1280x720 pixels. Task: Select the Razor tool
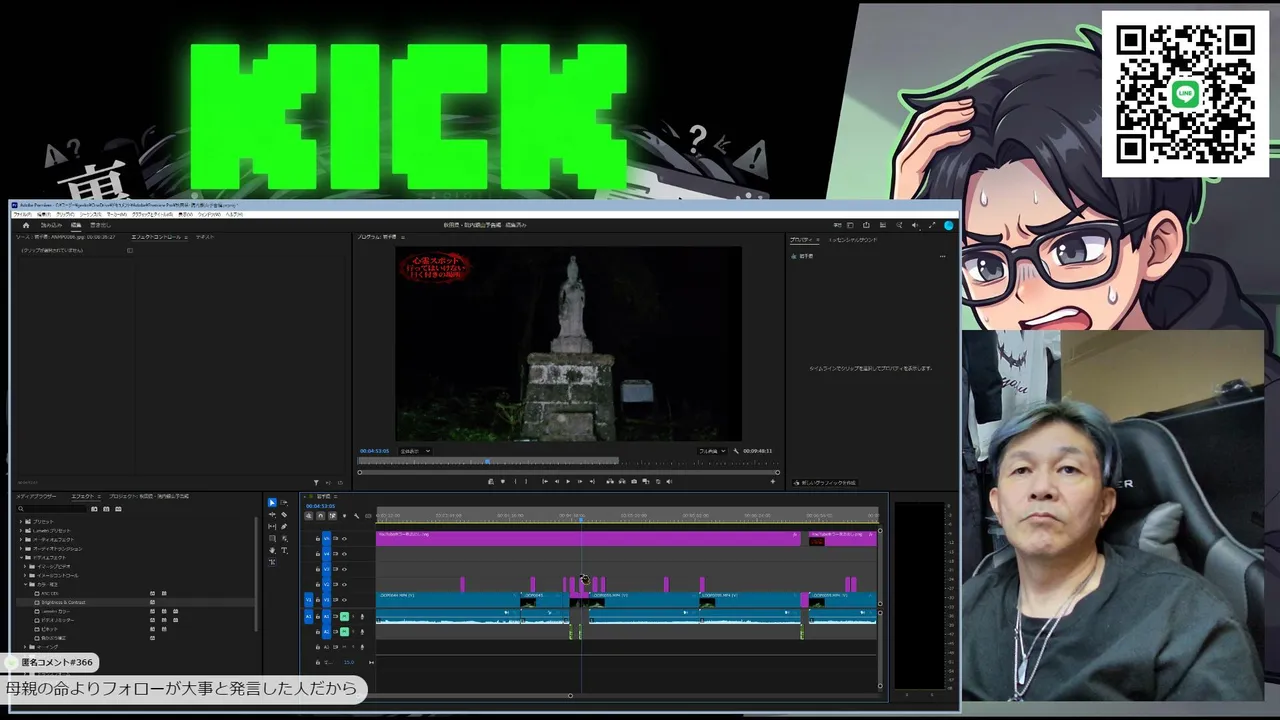click(284, 515)
